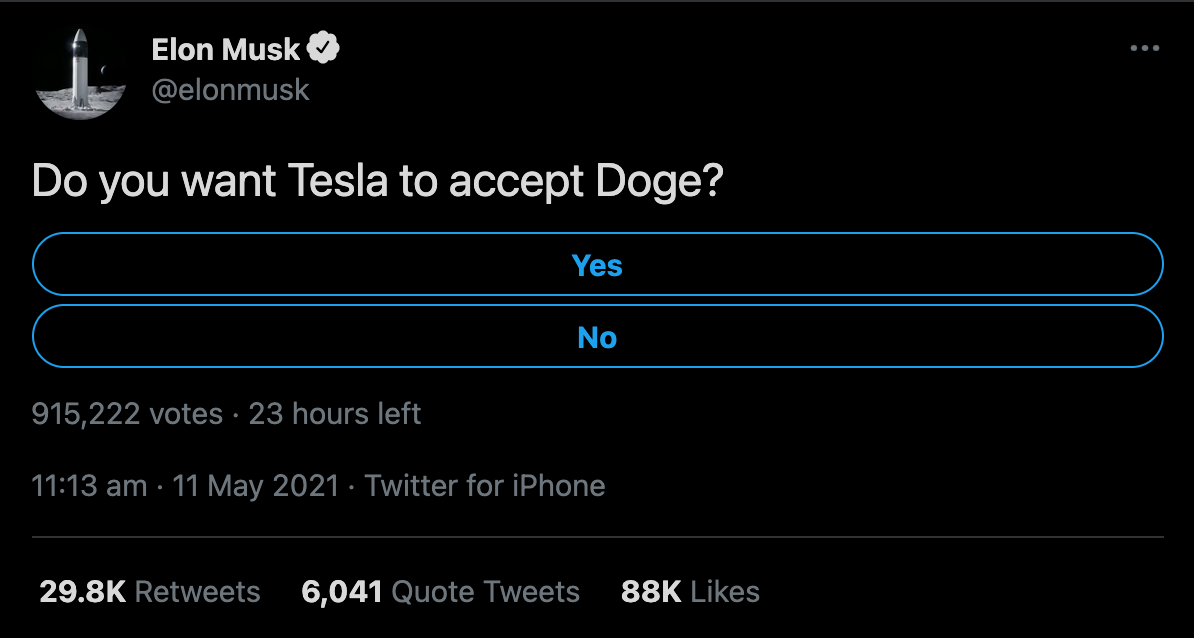
Task: Click the 88K likes number
Action: pyautogui.click(x=651, y=591)
